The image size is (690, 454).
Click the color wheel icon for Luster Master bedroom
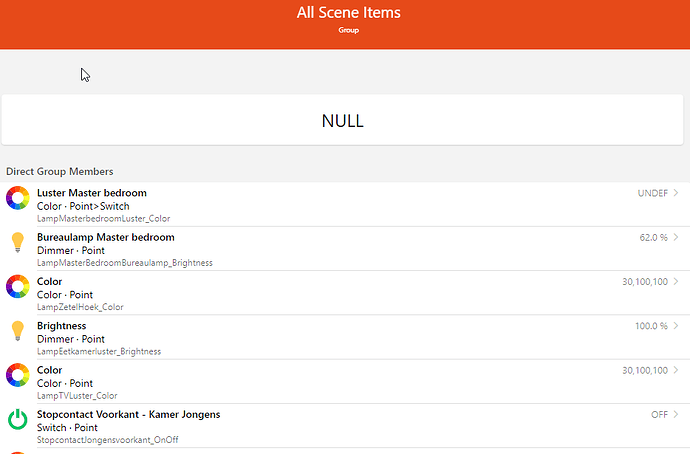coord(18,198)
